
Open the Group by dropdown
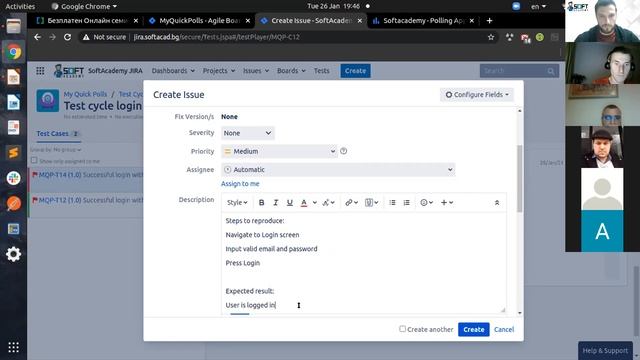(x=56, y=149)
